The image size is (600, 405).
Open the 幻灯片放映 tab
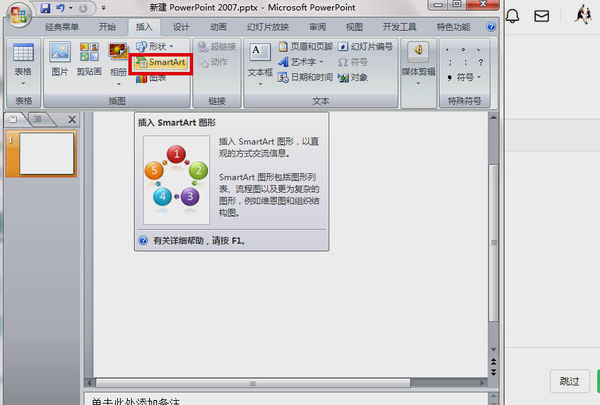tap(267, 27)
